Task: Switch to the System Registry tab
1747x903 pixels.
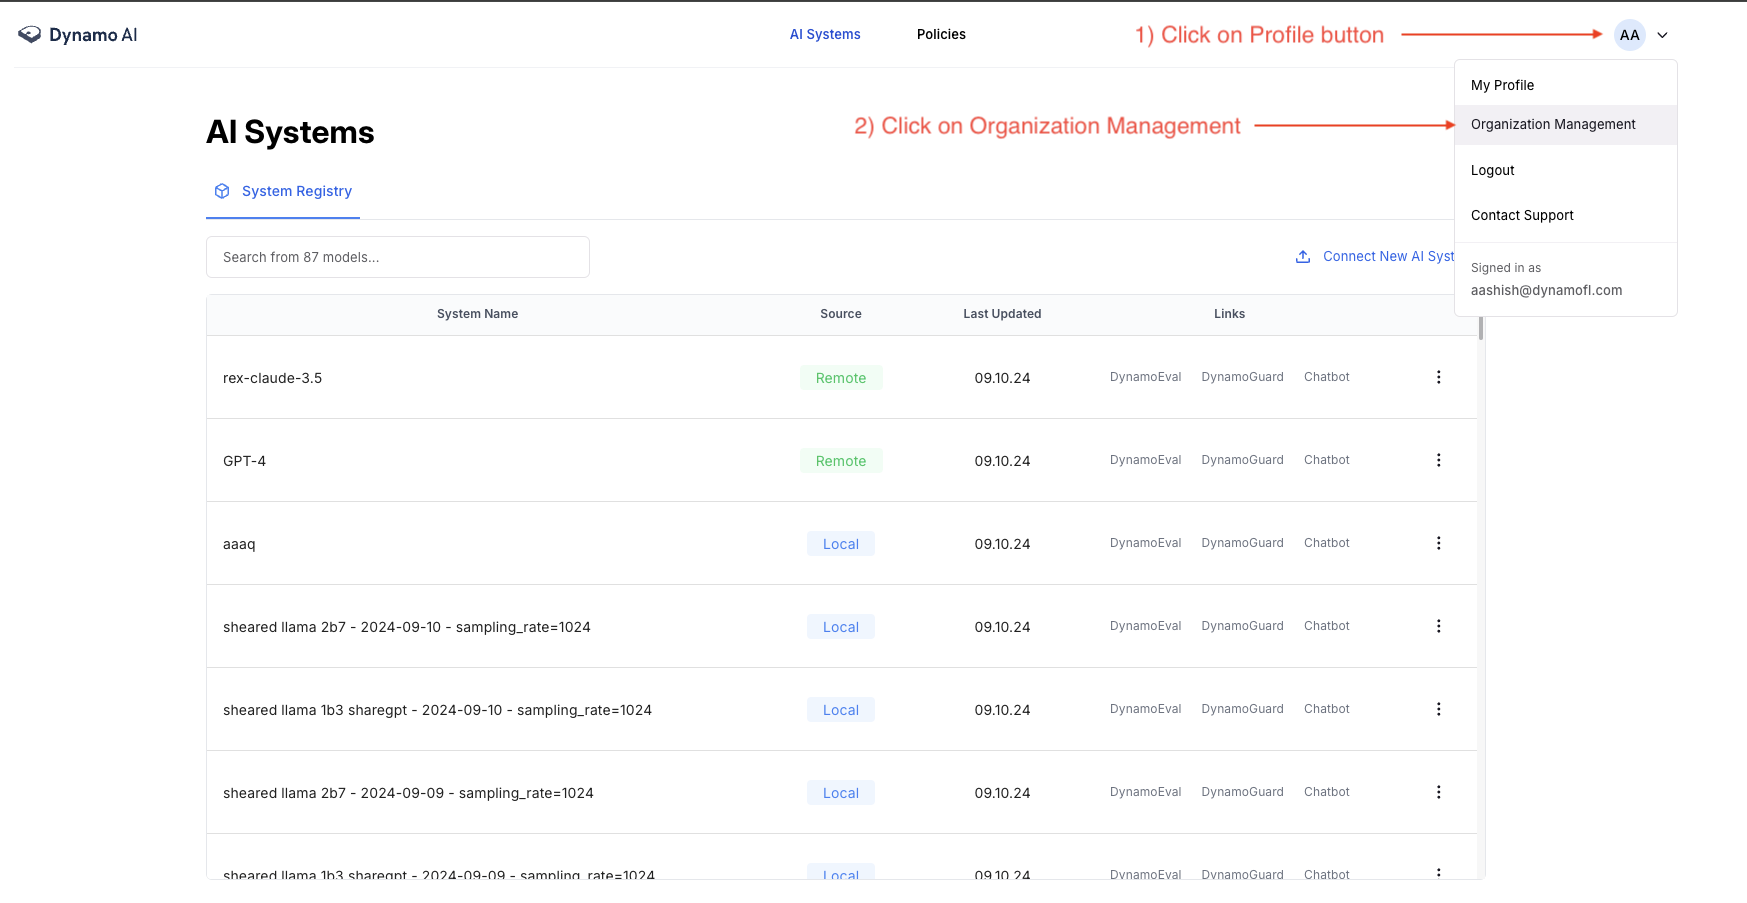Action: click(x=283, y=191)
